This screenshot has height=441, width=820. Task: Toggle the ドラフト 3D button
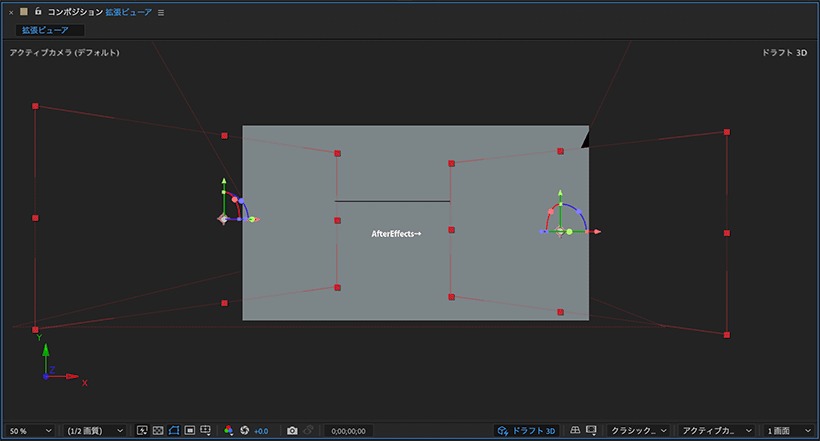(x=526, y=431)
